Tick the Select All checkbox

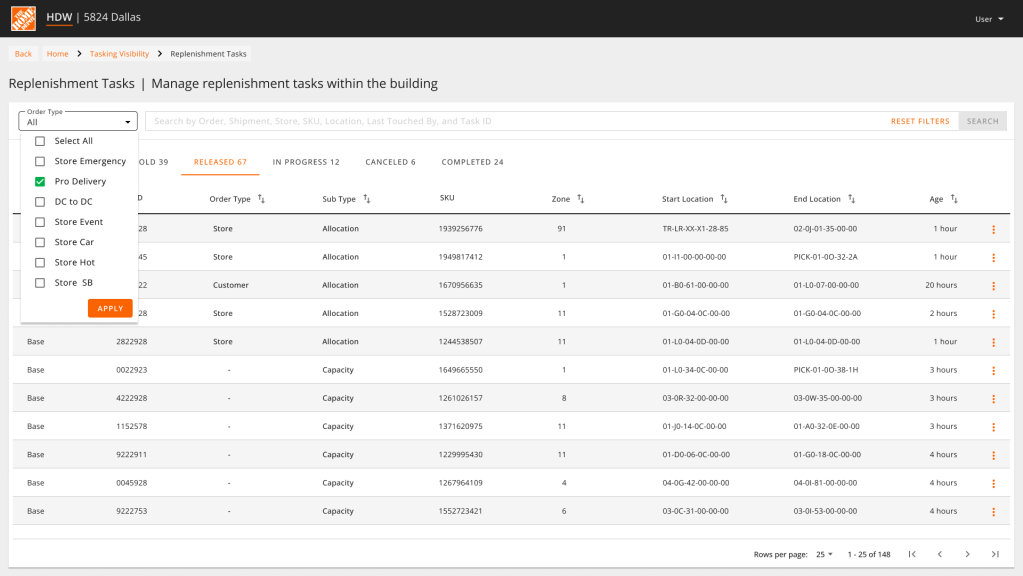(40, 141)
